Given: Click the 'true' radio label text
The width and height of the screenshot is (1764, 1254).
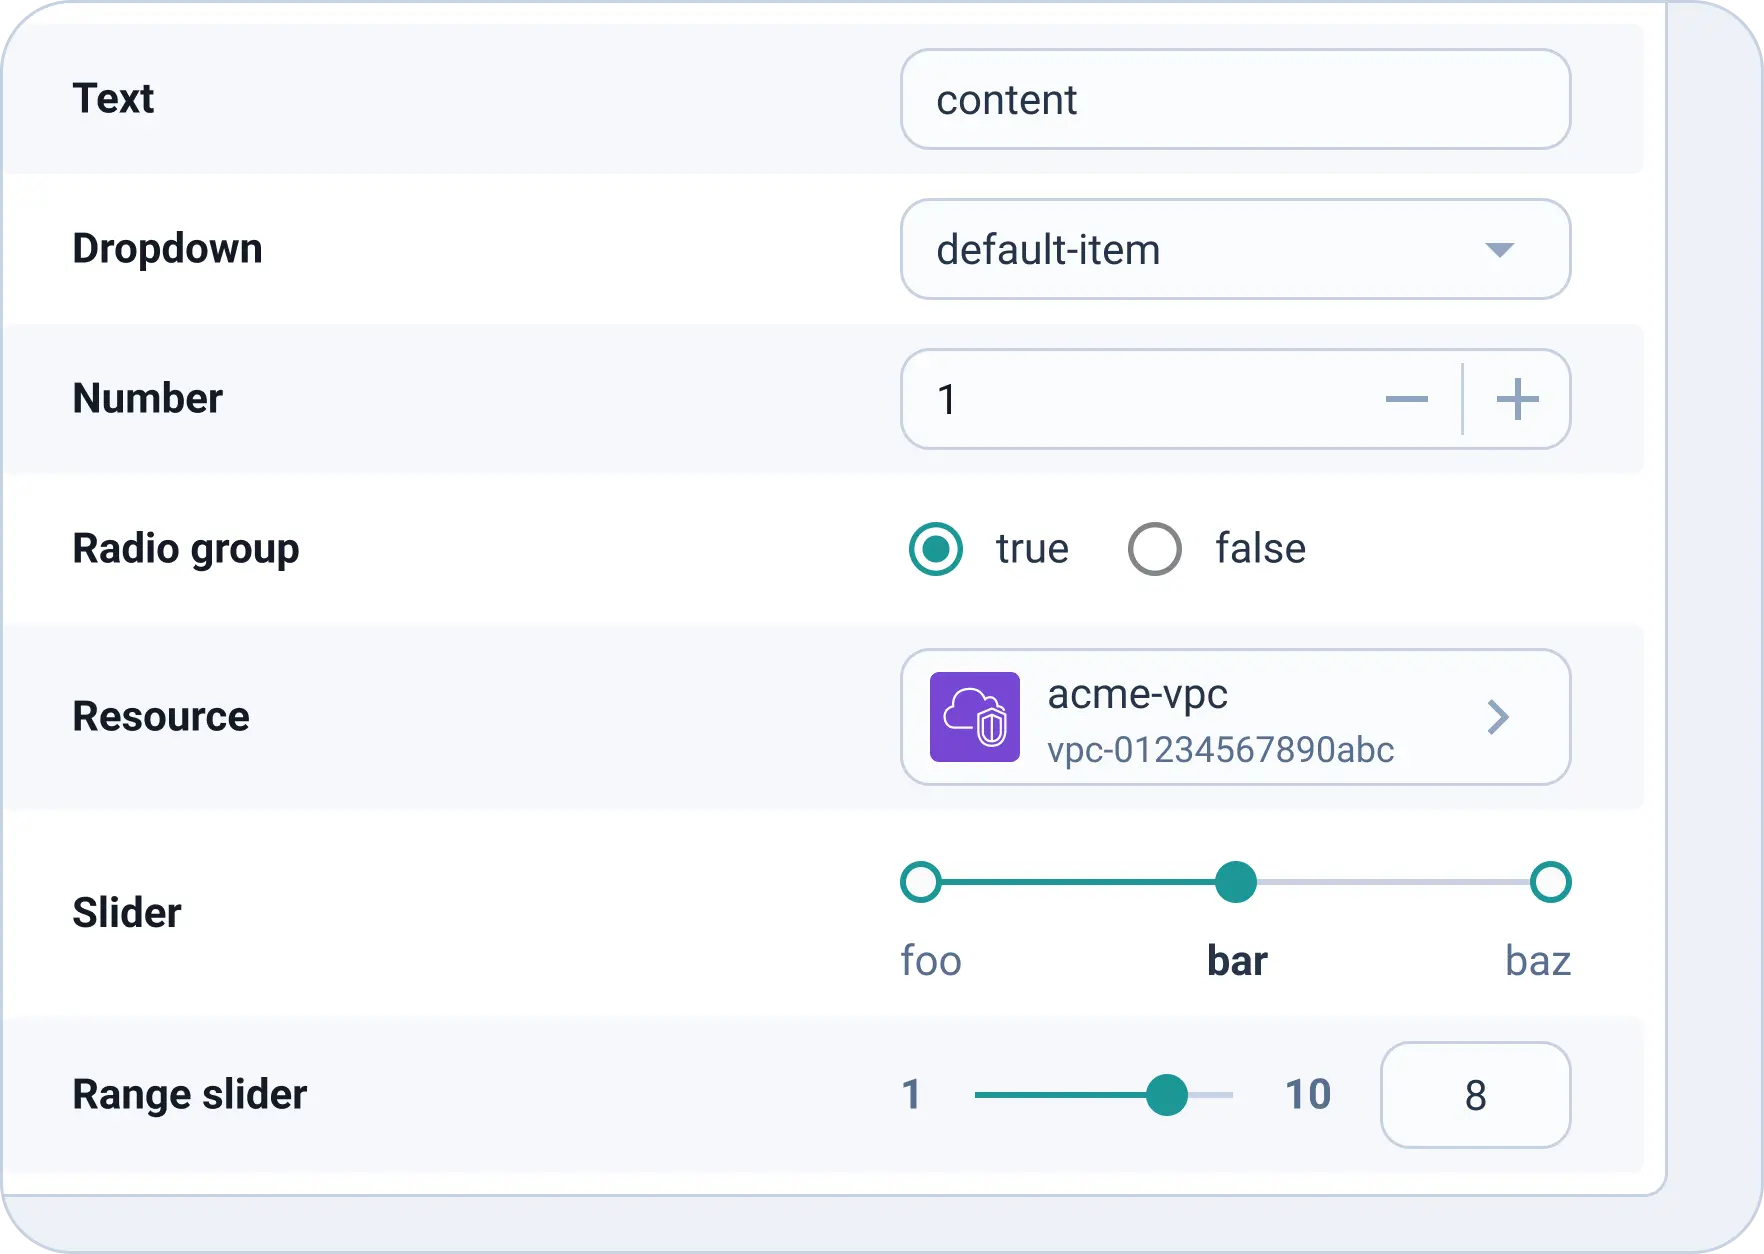Looking at the screenshot, I should (1032, 549).
